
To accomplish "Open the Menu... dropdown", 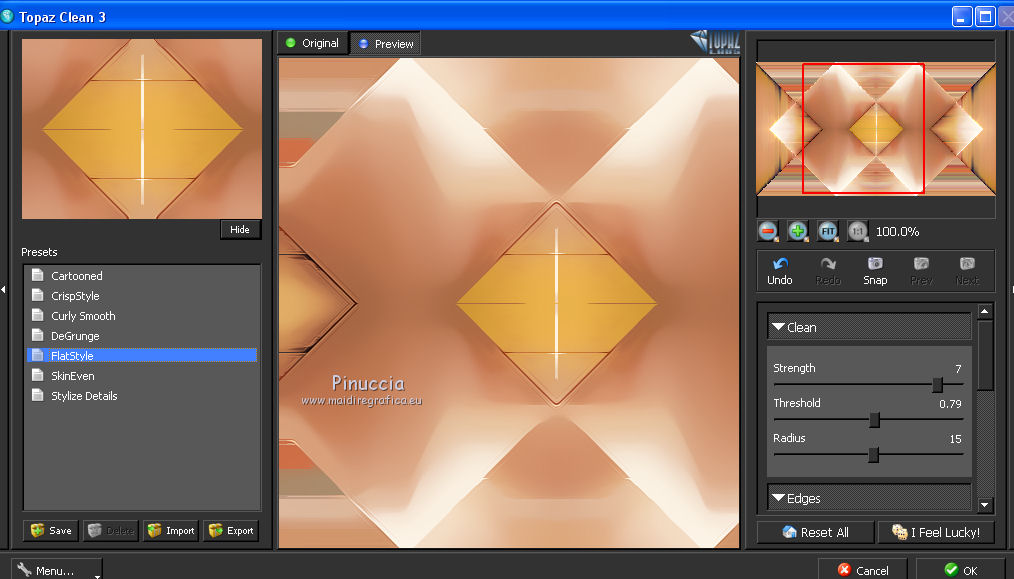I will [57, 570].
